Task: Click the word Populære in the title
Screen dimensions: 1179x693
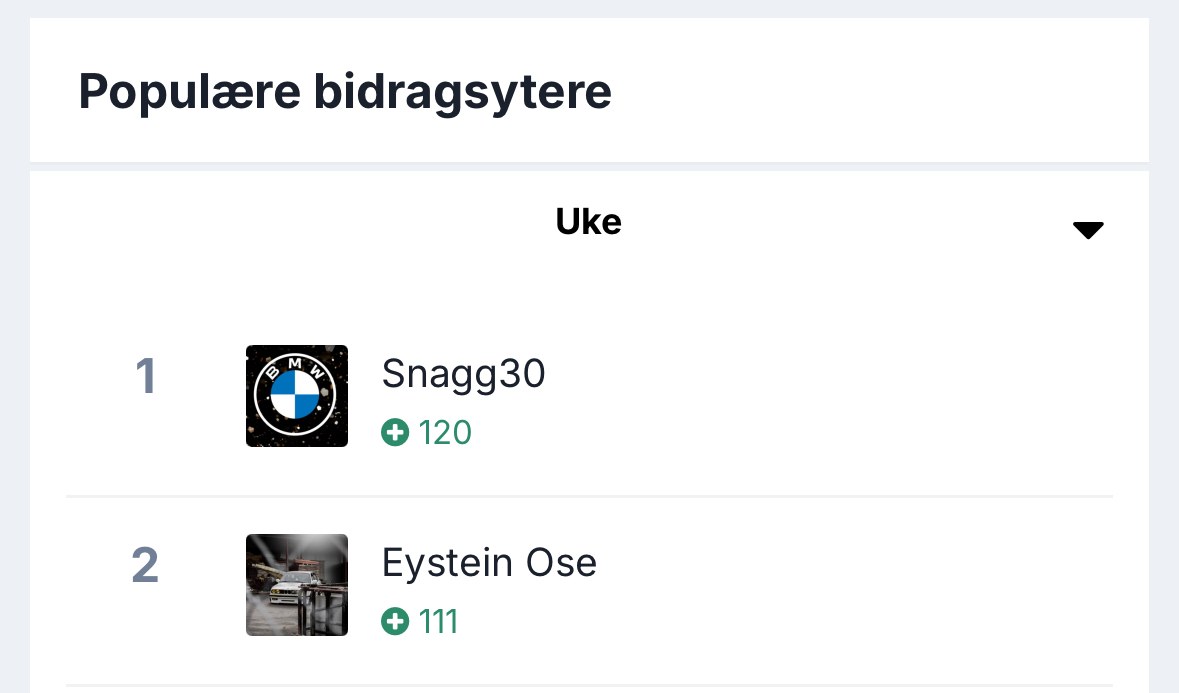Action: 189,92
